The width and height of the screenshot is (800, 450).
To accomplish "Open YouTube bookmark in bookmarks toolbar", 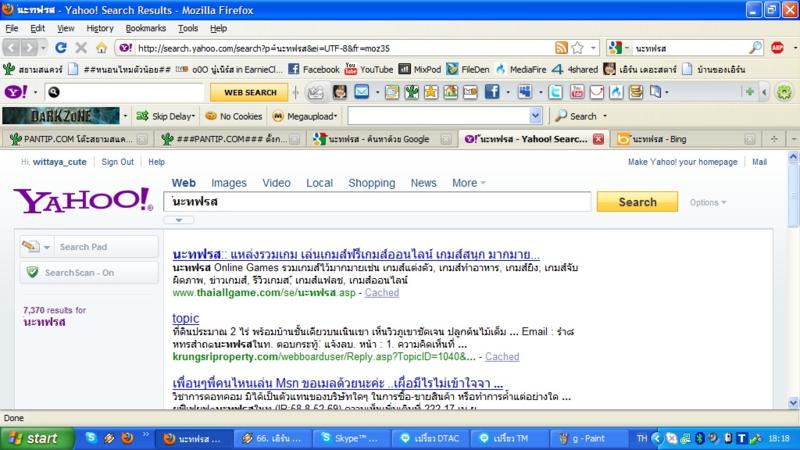I will [x=369, y=69].
